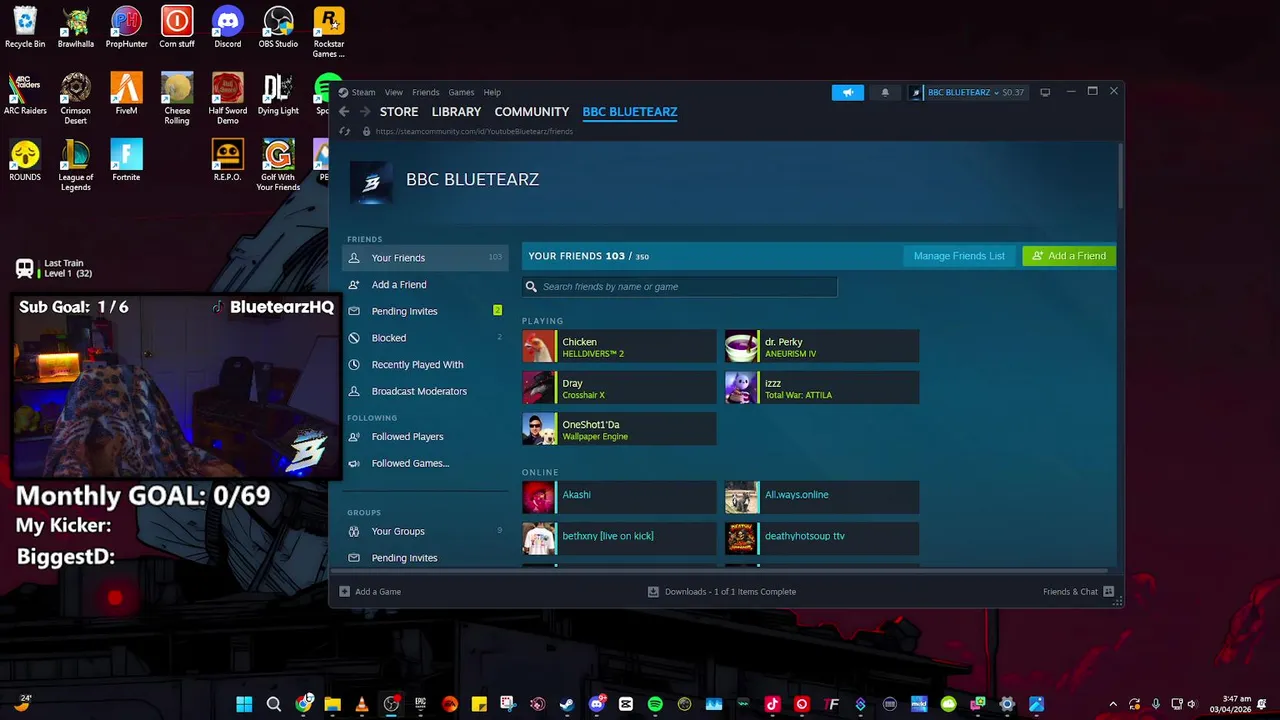
Task: Open the Spotify taskbar icon
Action: pyautogui.click(x=655, y=704)
